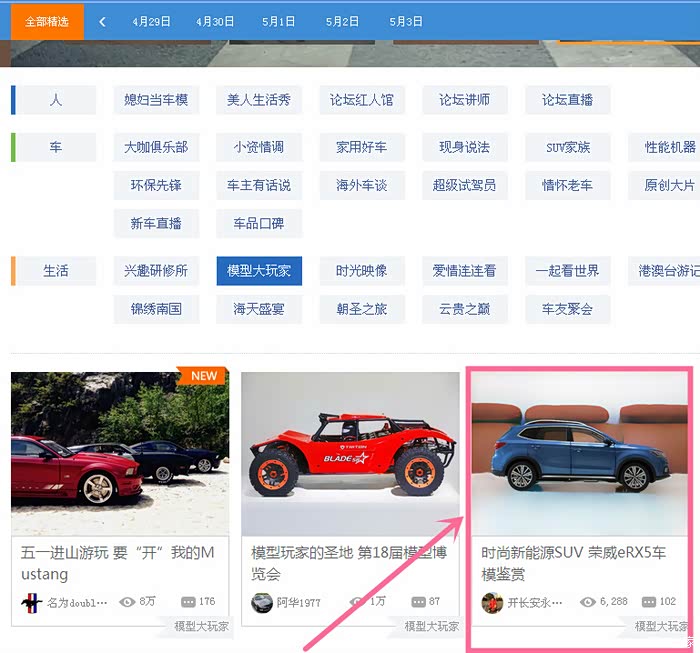Open the red Mustang post thumbnail
The height and width of the screenshot is (653, 700).
(x=120, y=453)
